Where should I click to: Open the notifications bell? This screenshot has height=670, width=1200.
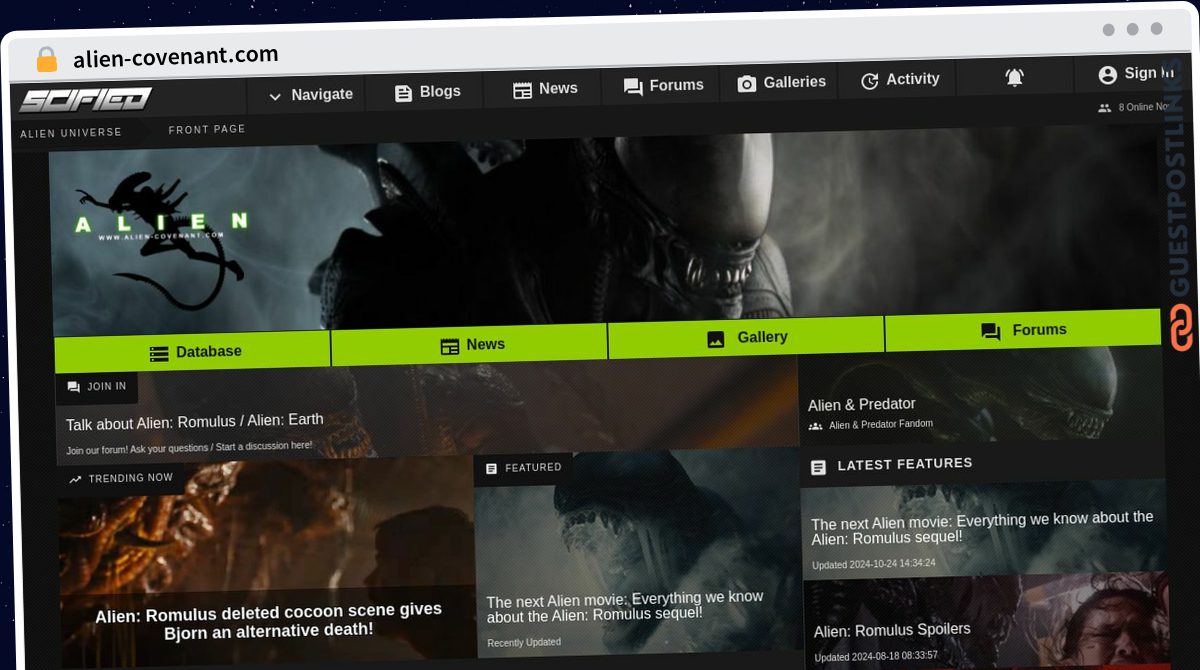click(x=1014, y=77)
